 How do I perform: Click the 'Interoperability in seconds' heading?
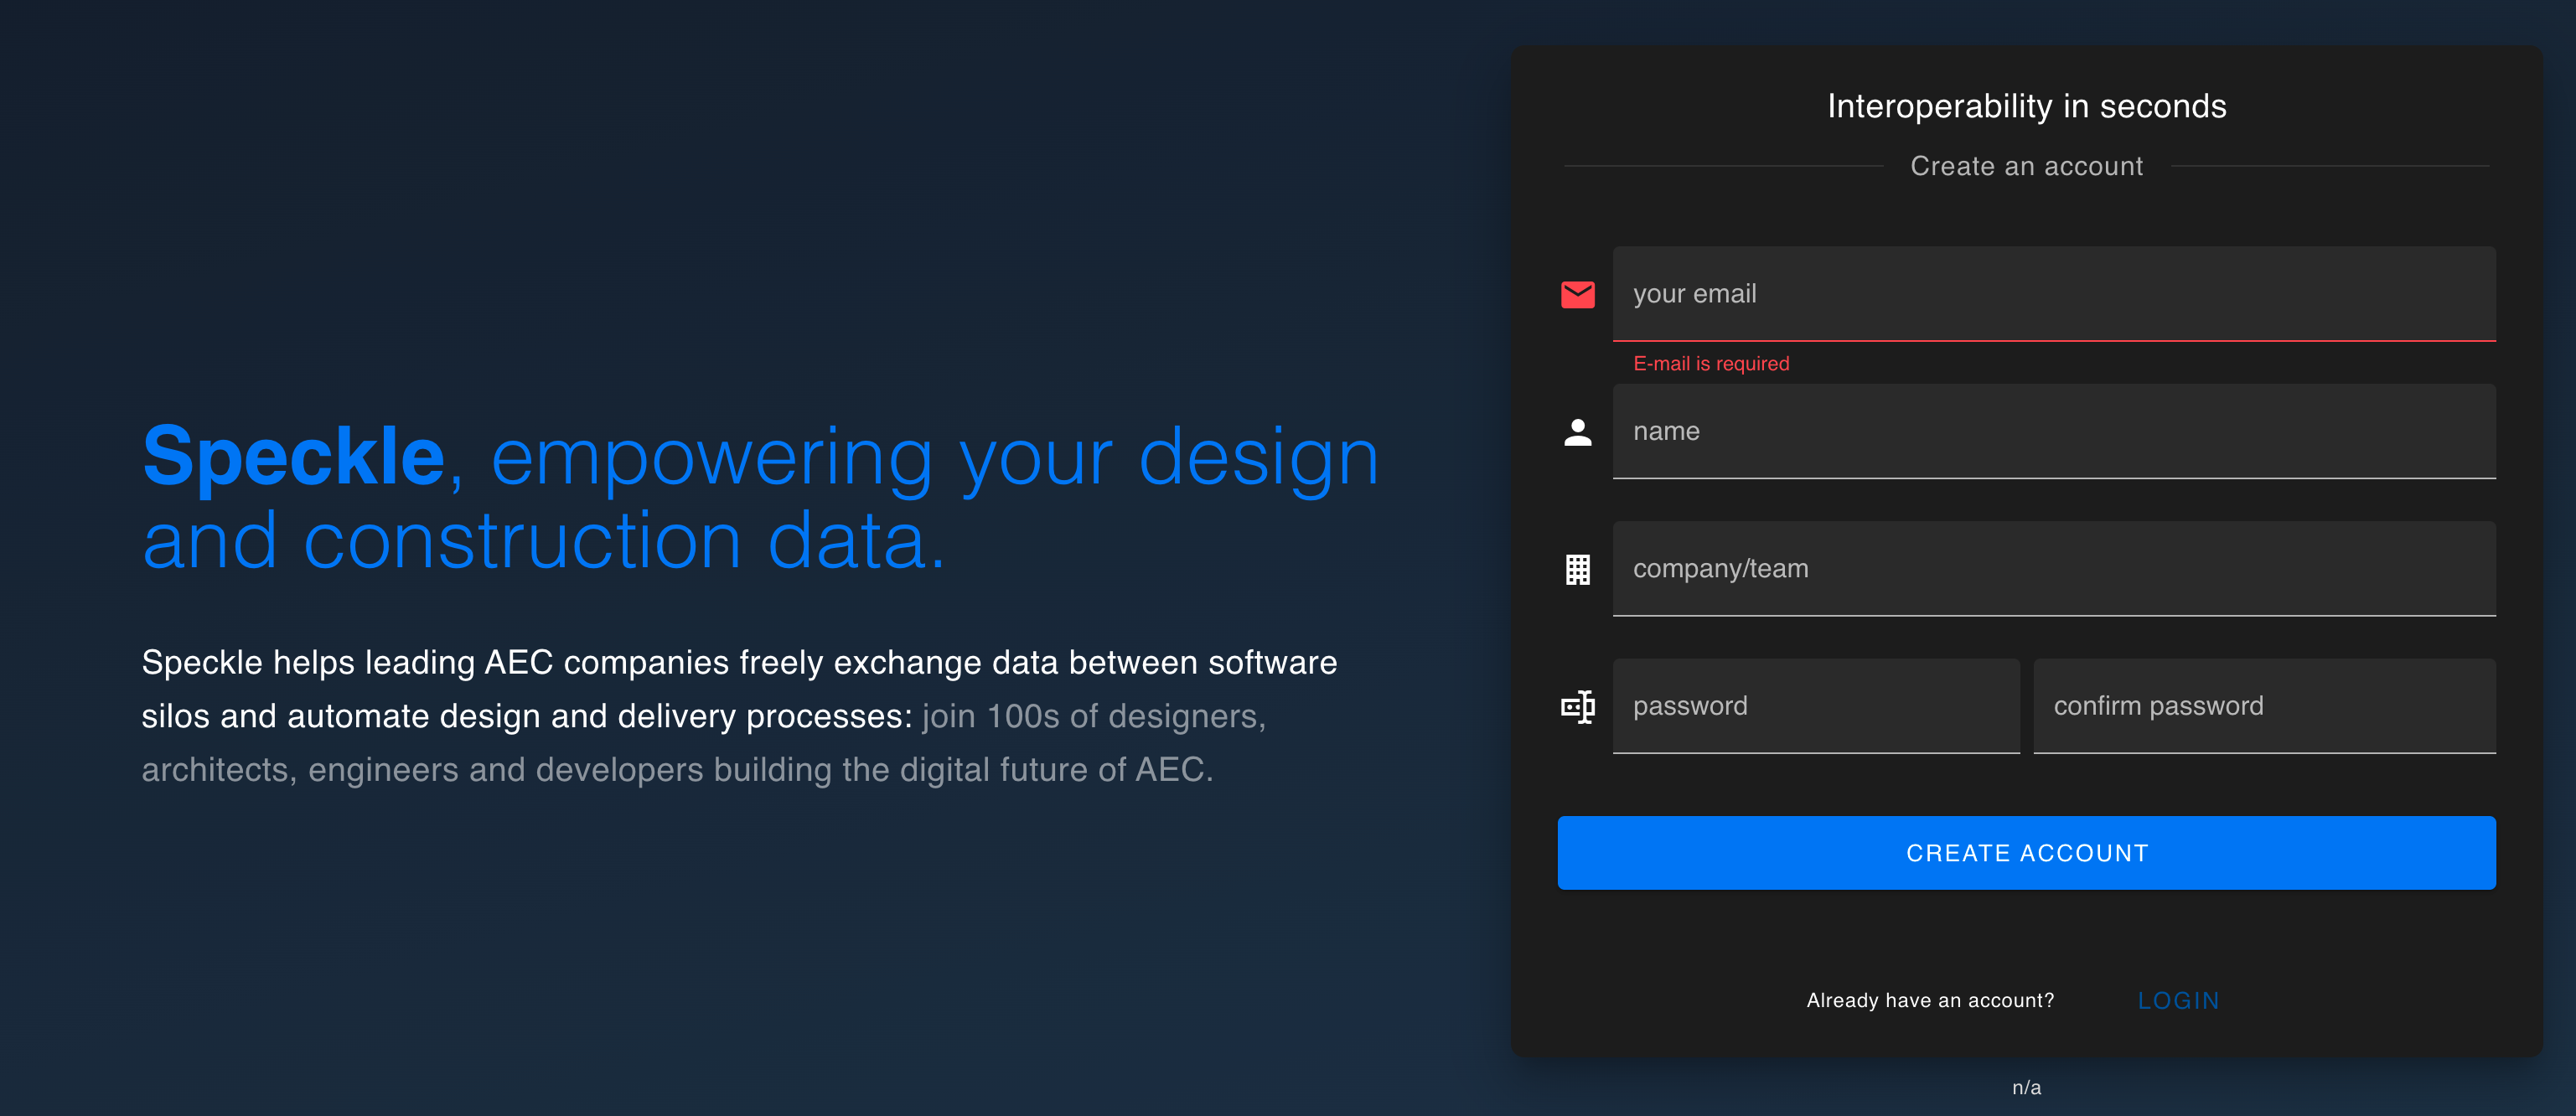click(x=2026, y=106)
